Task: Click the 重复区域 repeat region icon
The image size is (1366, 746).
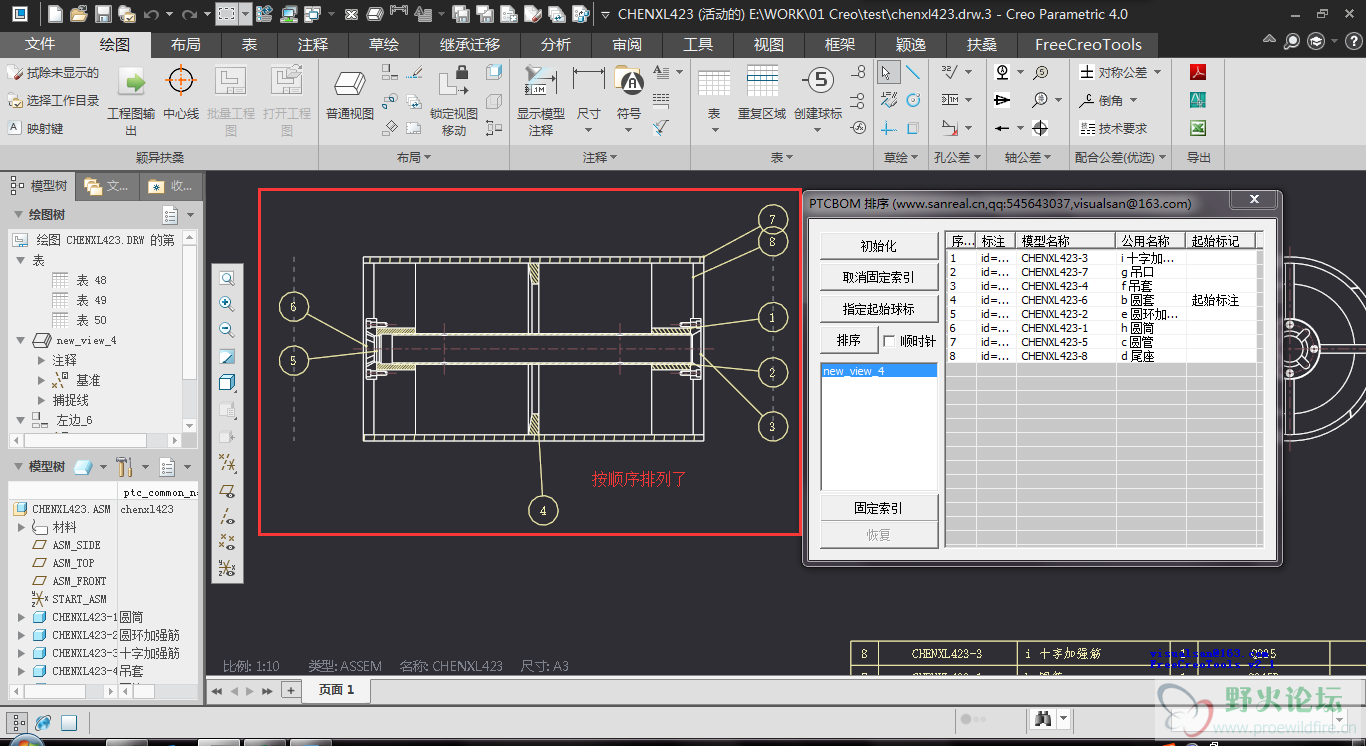Action: [x=762, y=82]
